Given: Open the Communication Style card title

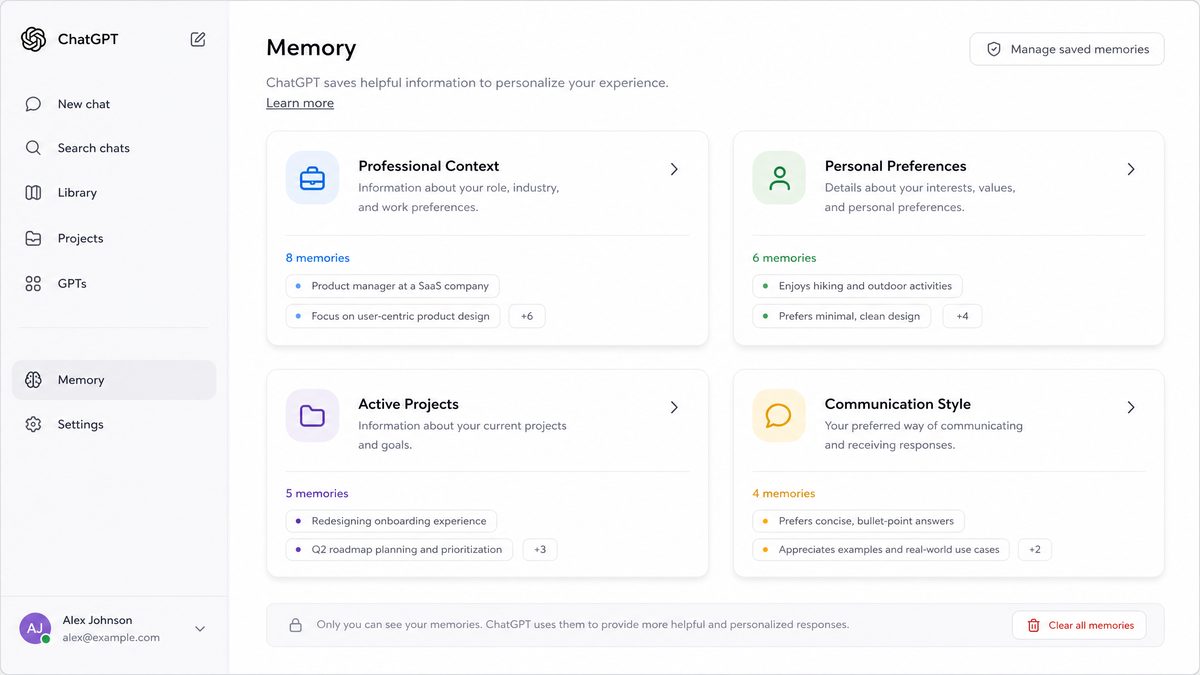Looking at the screenshot, I should (898, 404).
